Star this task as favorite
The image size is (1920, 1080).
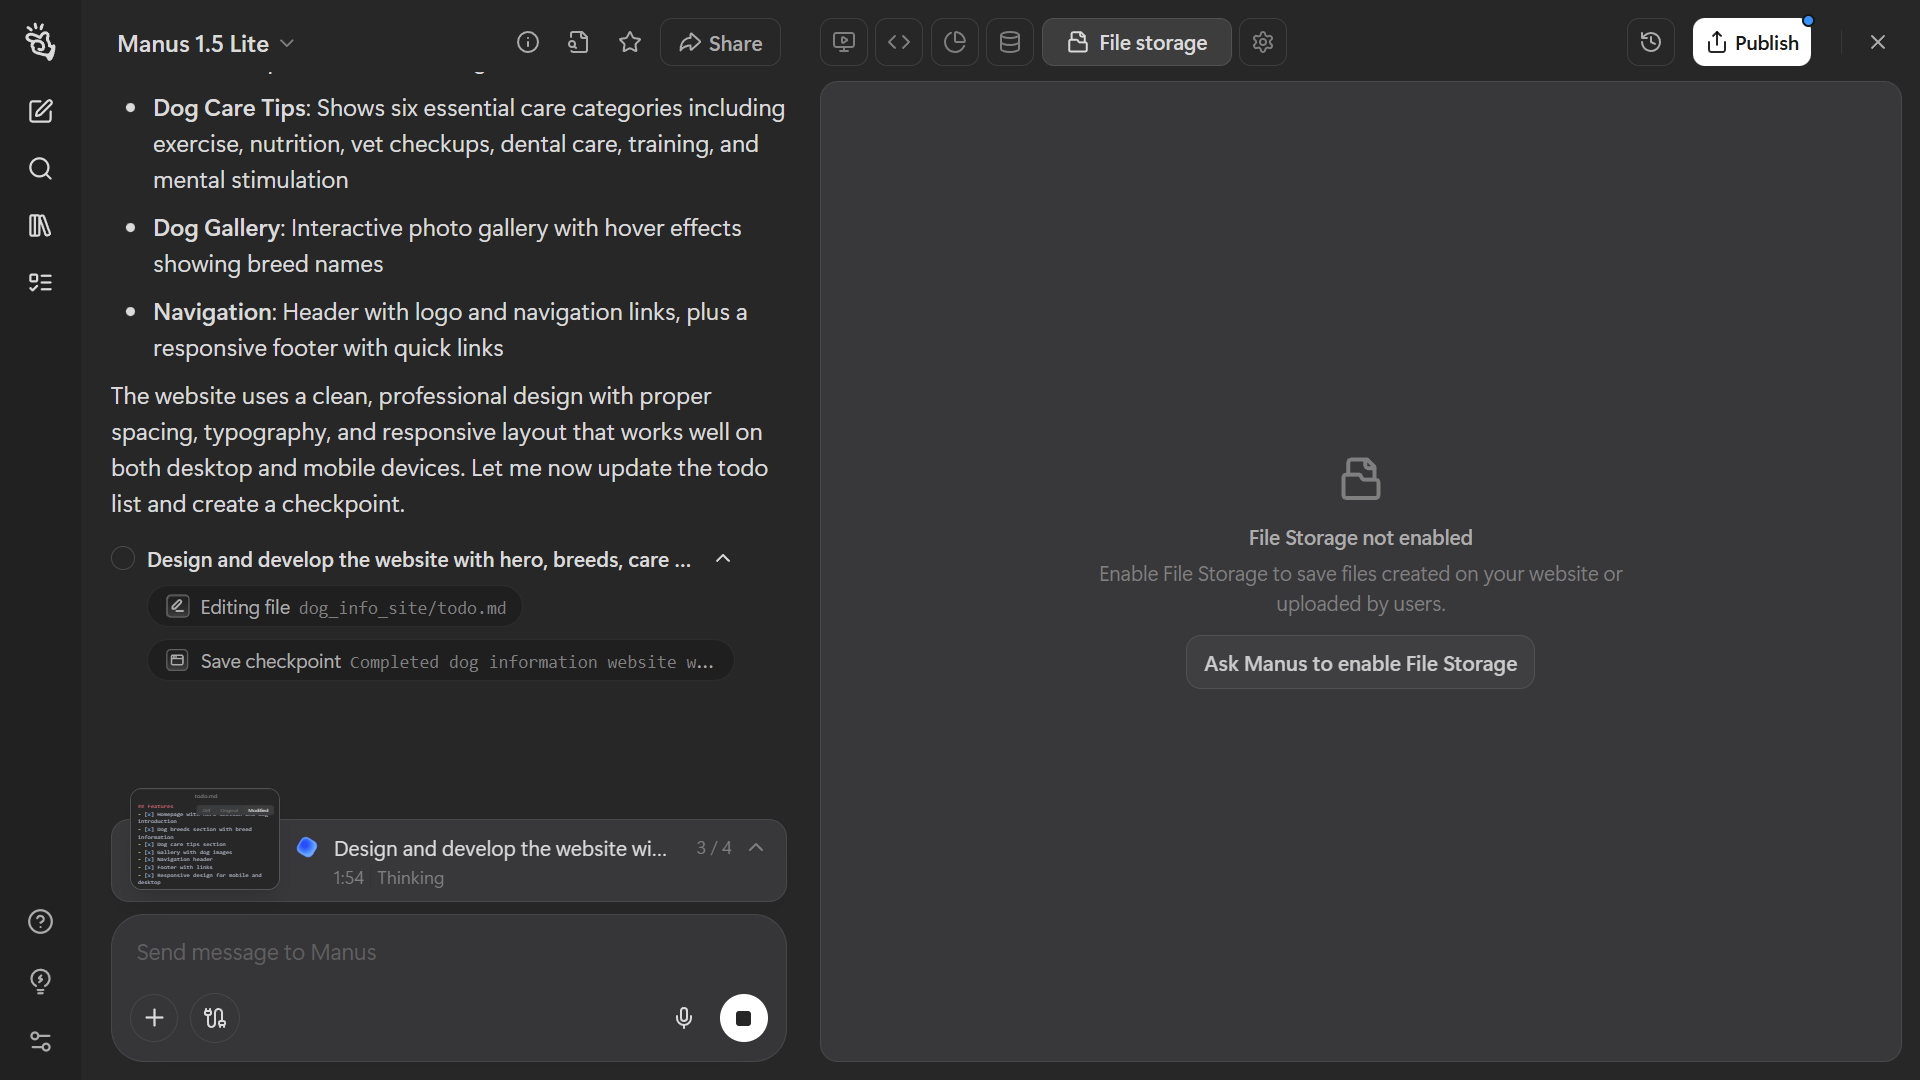click(x=630, y=42)
